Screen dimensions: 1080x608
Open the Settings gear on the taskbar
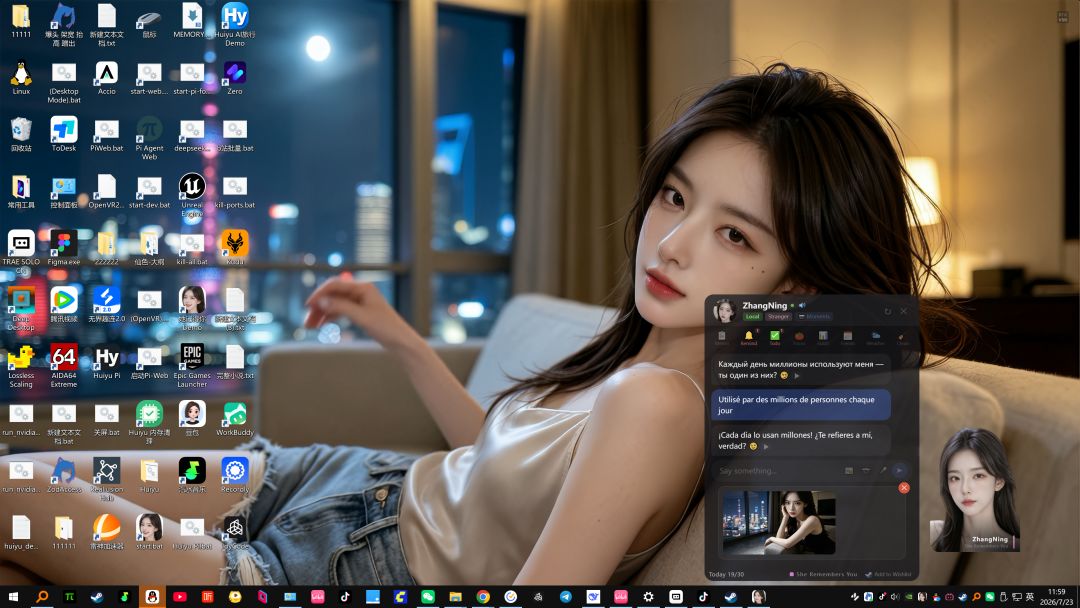tap(648, 597)
